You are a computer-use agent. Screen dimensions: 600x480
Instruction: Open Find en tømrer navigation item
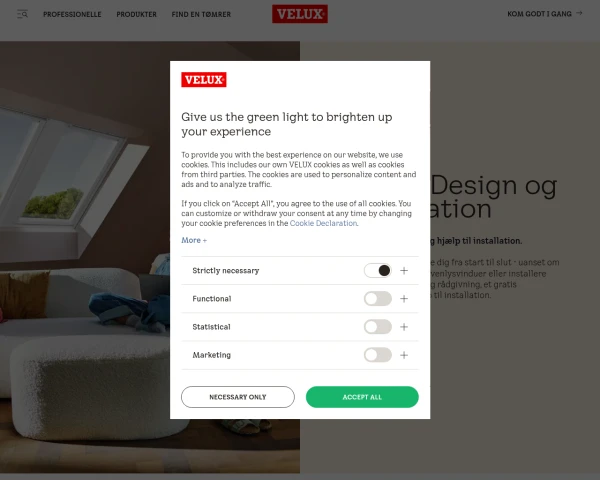[201, 14]
